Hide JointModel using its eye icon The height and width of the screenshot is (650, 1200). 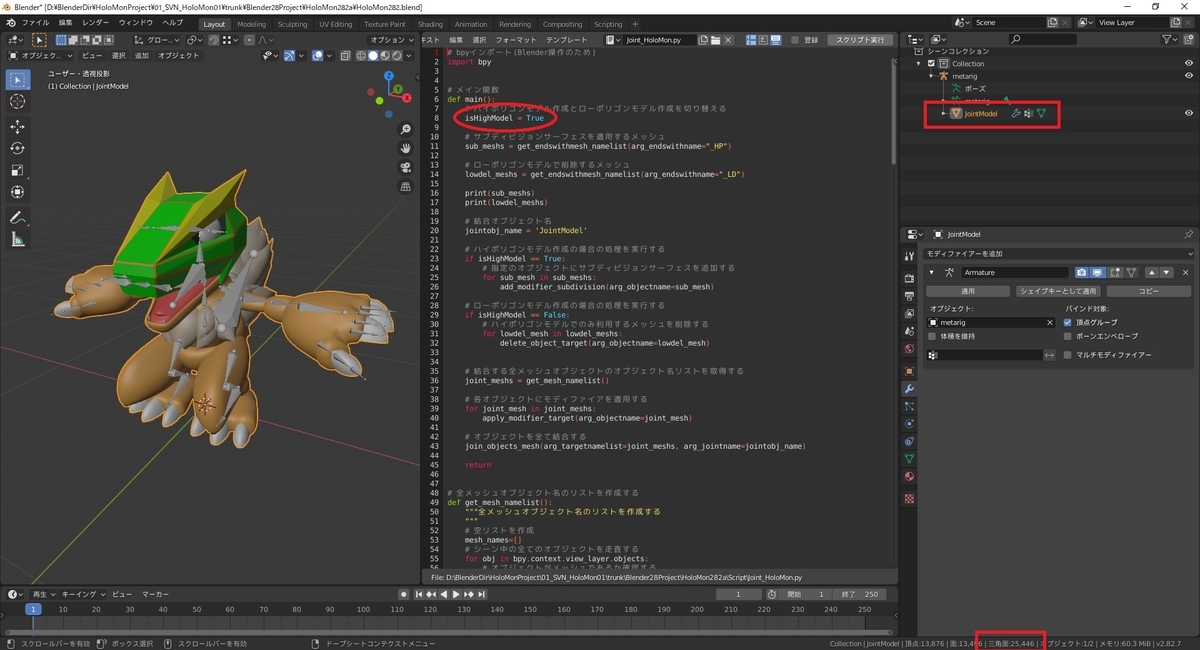coord(1189,114)
